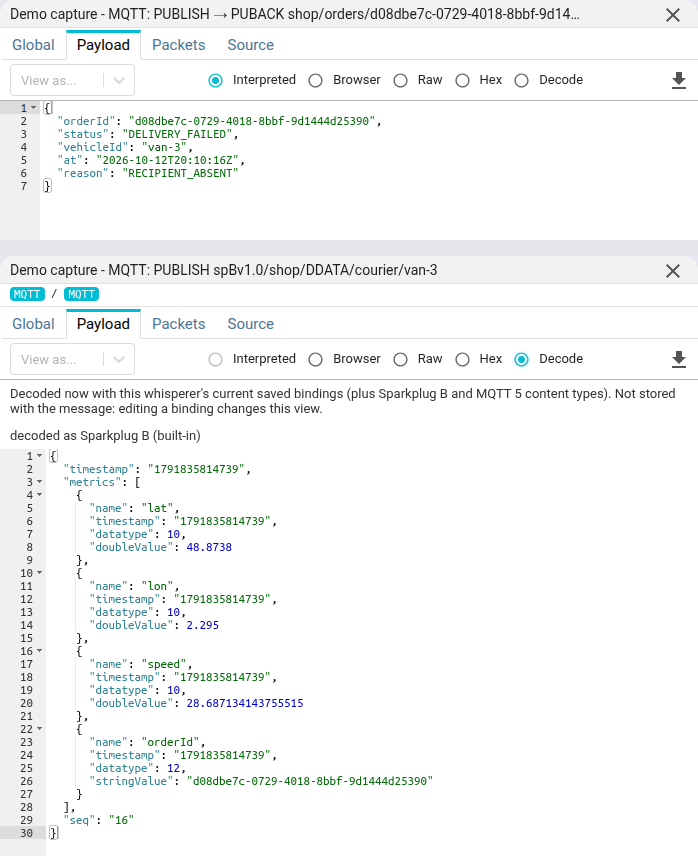Collapse line 1 fold in lower JSON
Viewport: 698px width, 856px height.
pyautogui.click(x=39, y=455)
